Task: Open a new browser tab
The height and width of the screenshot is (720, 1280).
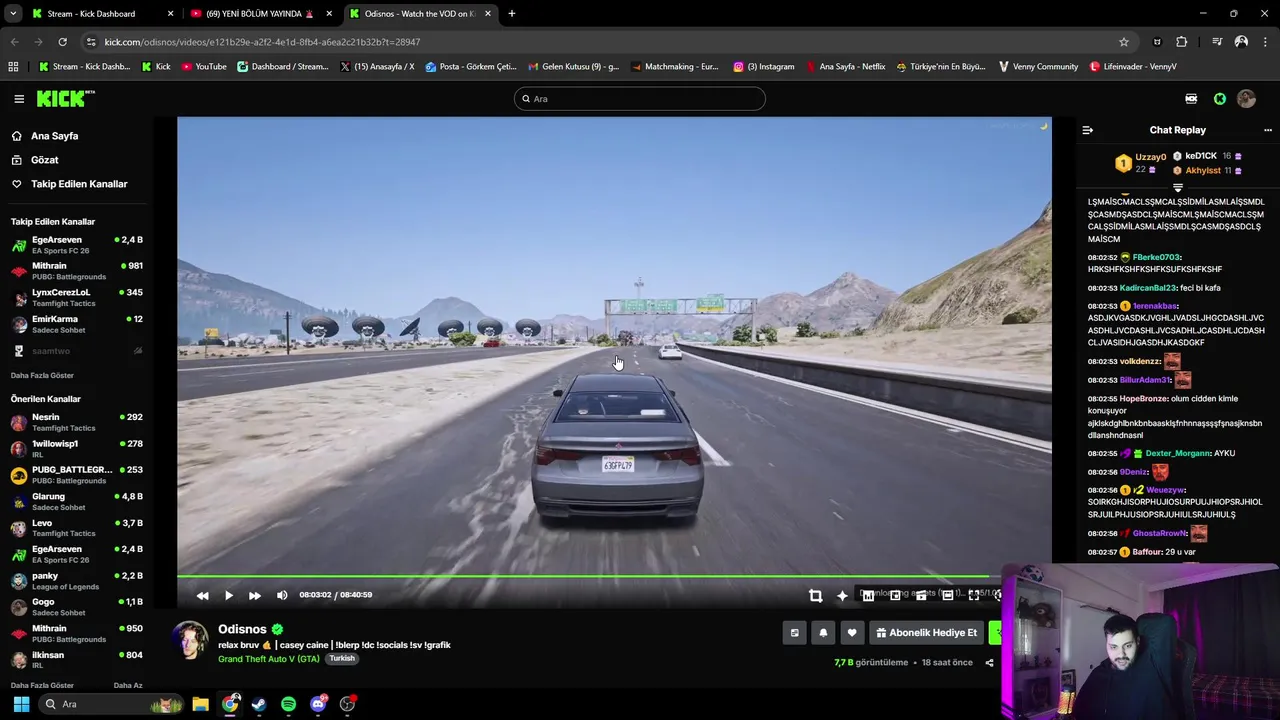Action: (511, 14)
